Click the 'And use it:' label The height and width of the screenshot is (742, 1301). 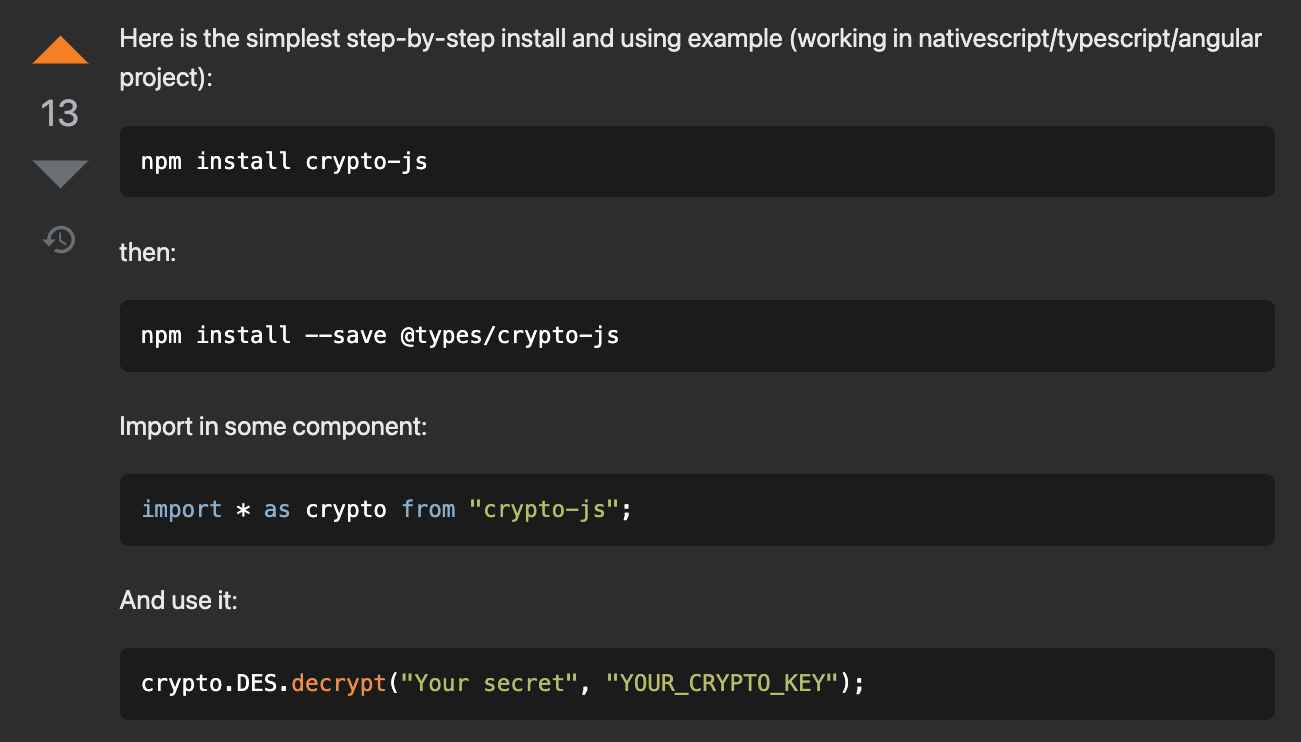178,600
